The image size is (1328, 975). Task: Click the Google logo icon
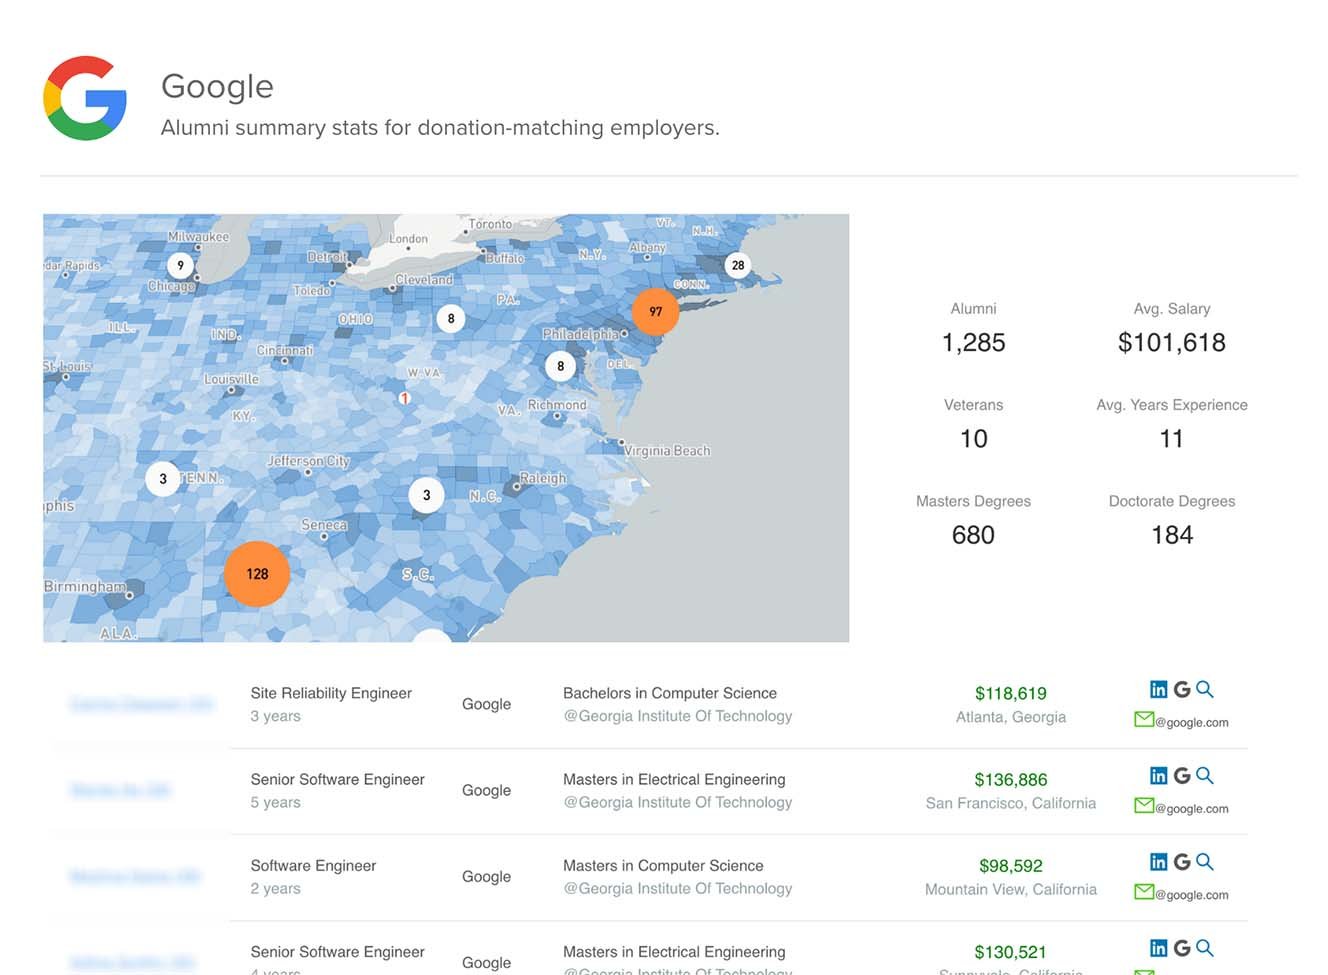tap(85, 98)
